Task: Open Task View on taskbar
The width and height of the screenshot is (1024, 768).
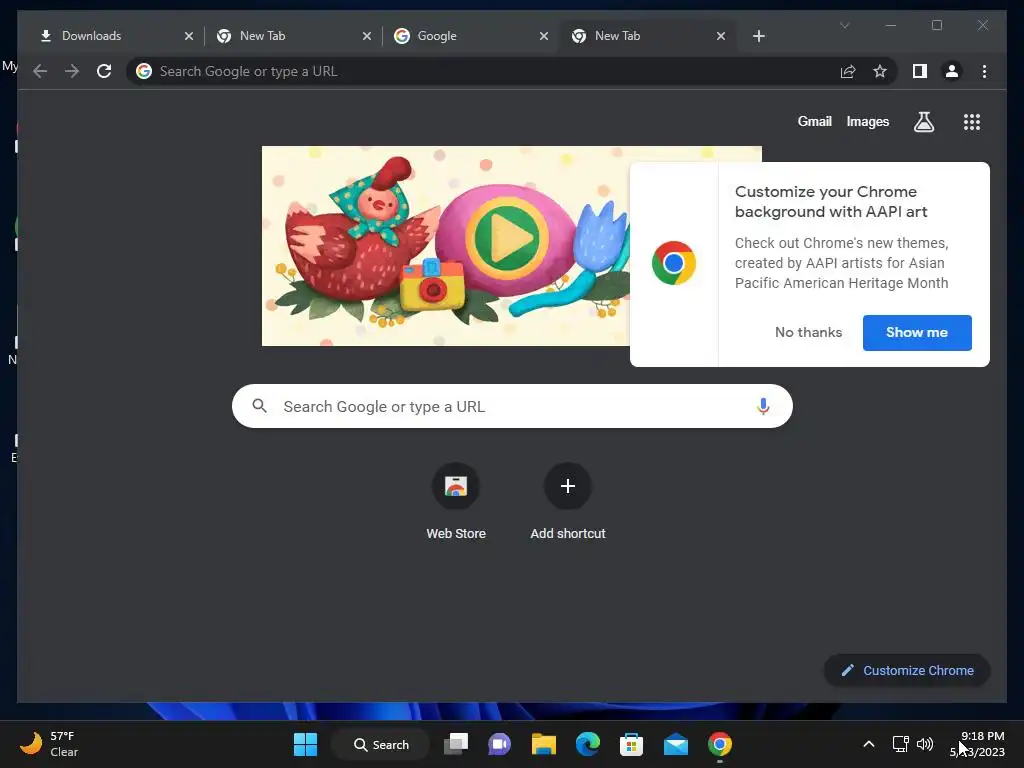Action: point(456,744)
